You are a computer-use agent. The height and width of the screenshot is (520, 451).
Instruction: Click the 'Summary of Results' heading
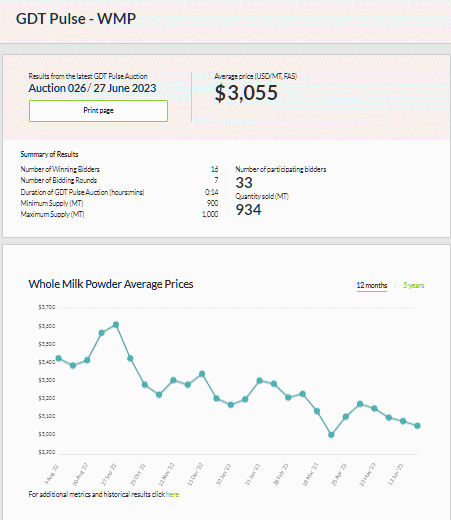(x=49, y=154)
